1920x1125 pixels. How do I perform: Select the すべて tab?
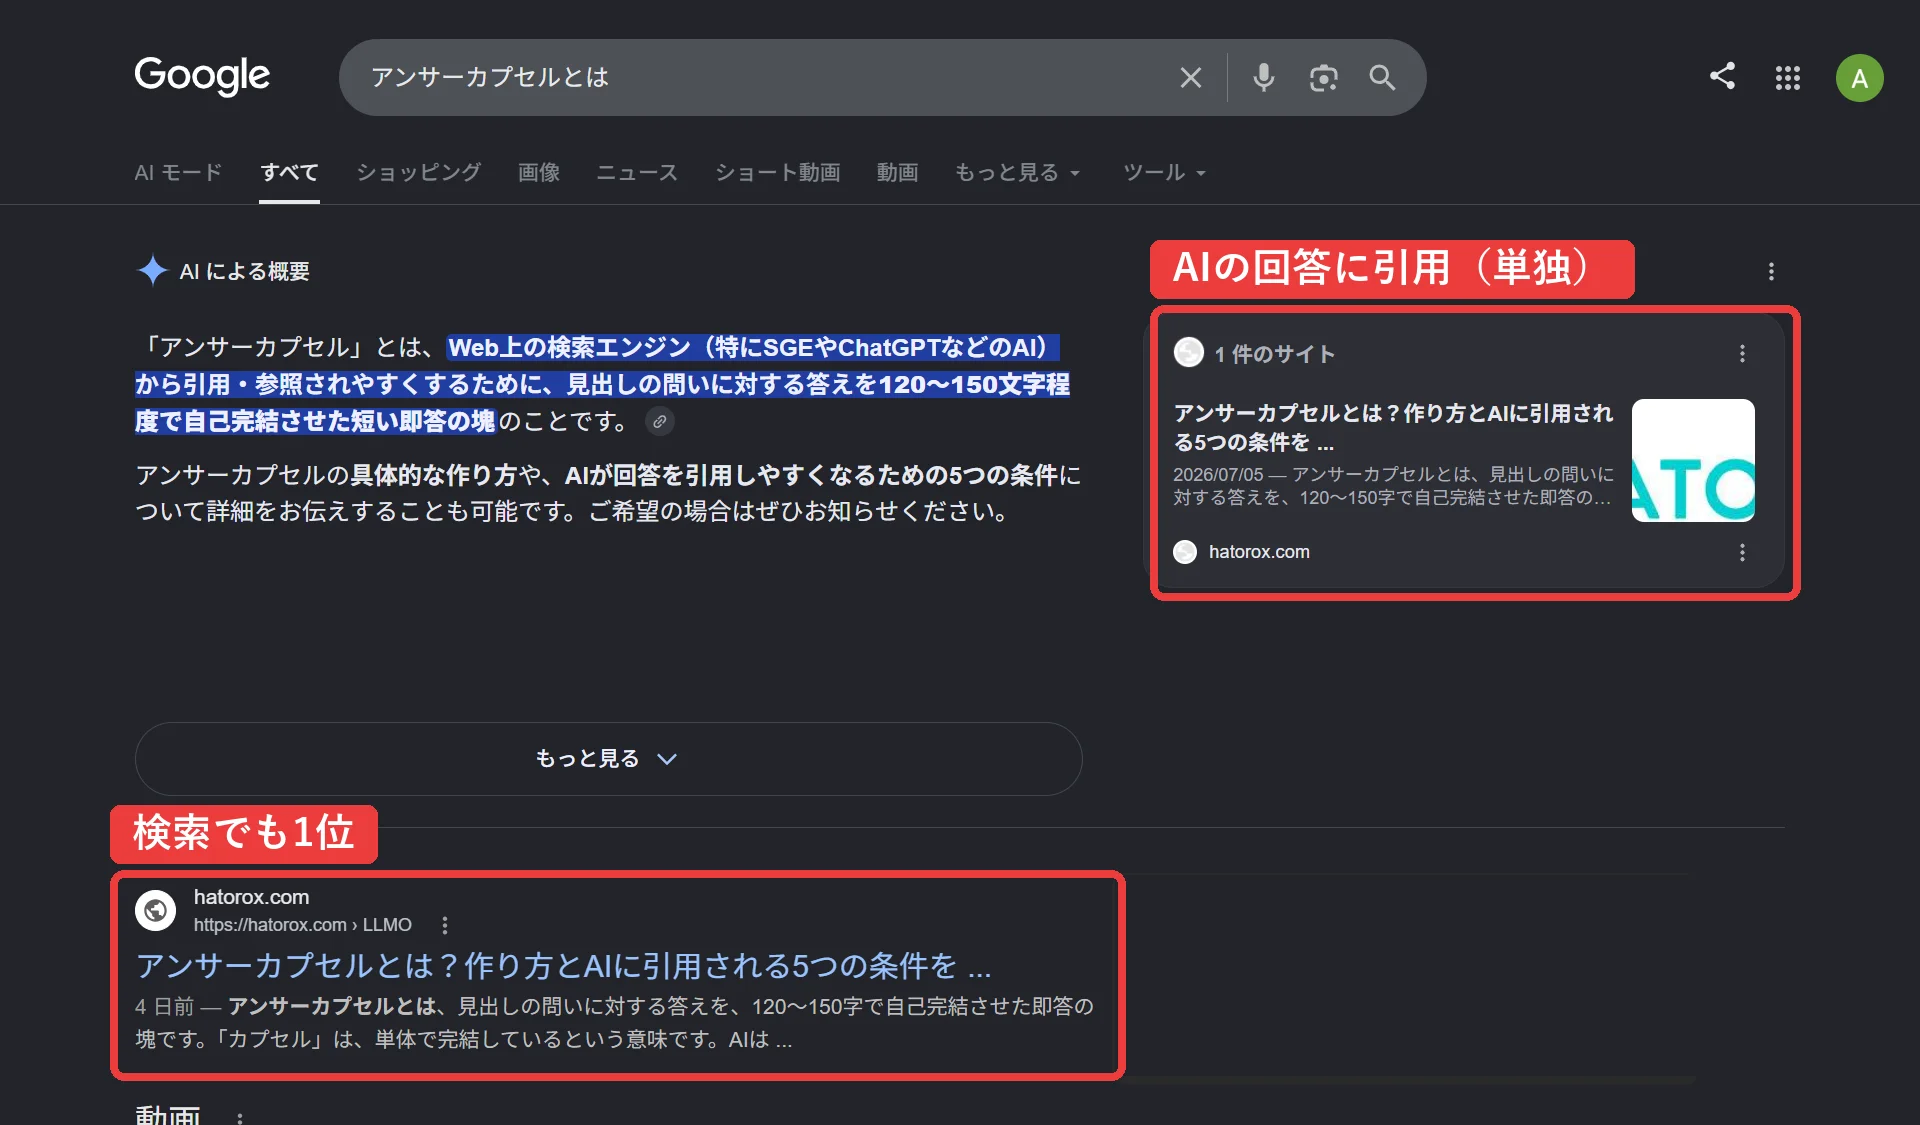click(289, 172)
